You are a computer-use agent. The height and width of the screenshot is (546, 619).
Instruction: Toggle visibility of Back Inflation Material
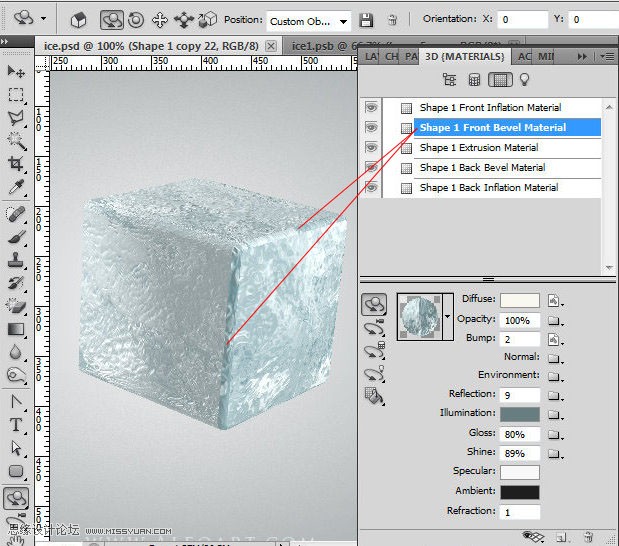click(x=371, y=188)
